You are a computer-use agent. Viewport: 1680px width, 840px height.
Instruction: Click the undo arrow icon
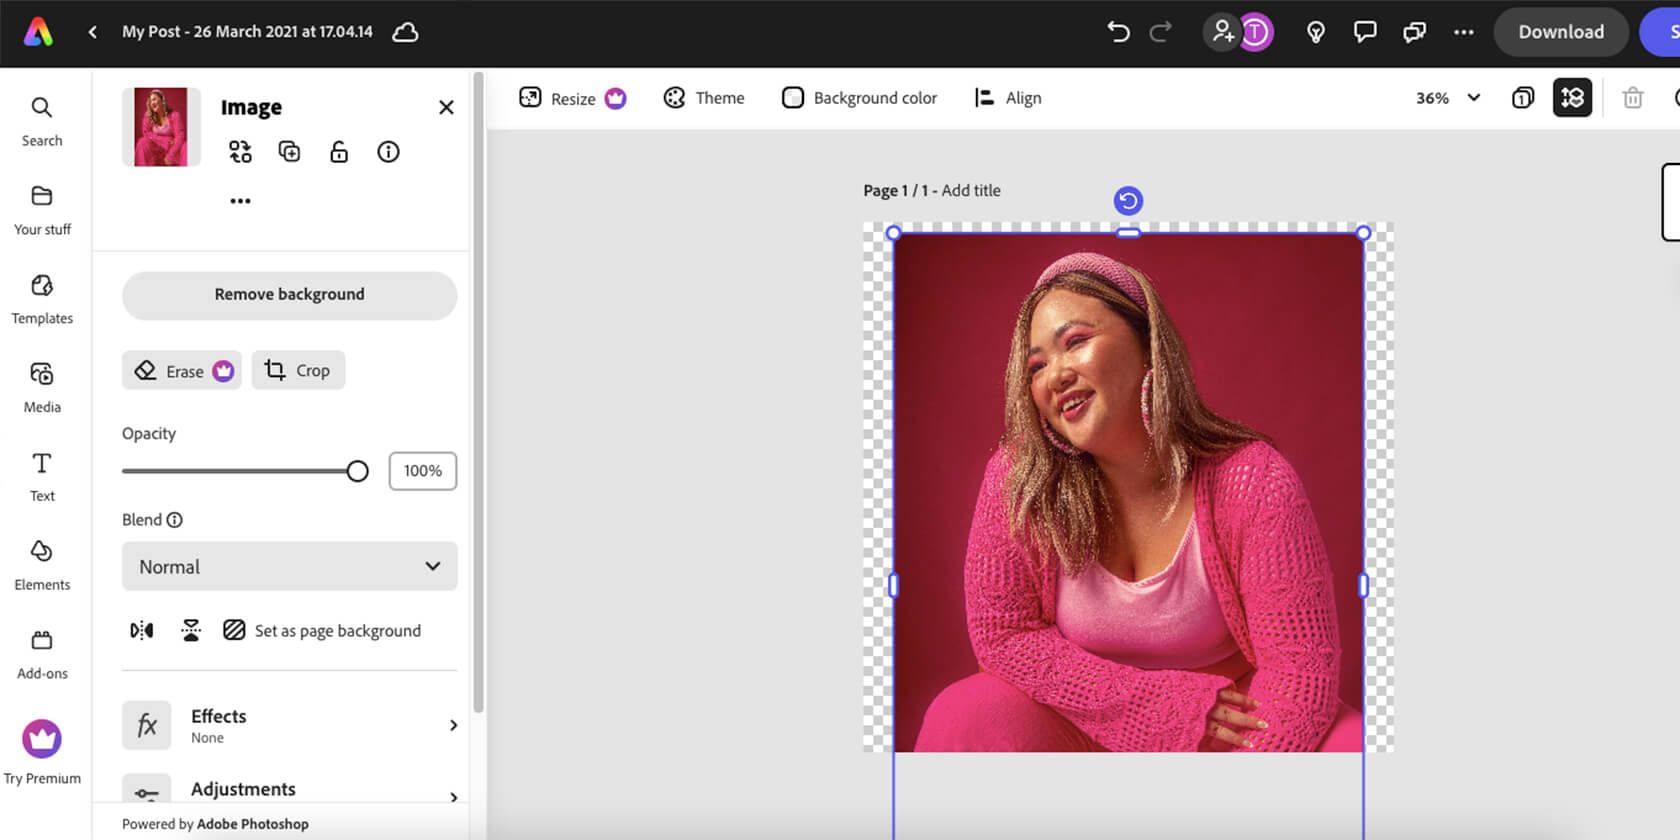[1118, 32]
